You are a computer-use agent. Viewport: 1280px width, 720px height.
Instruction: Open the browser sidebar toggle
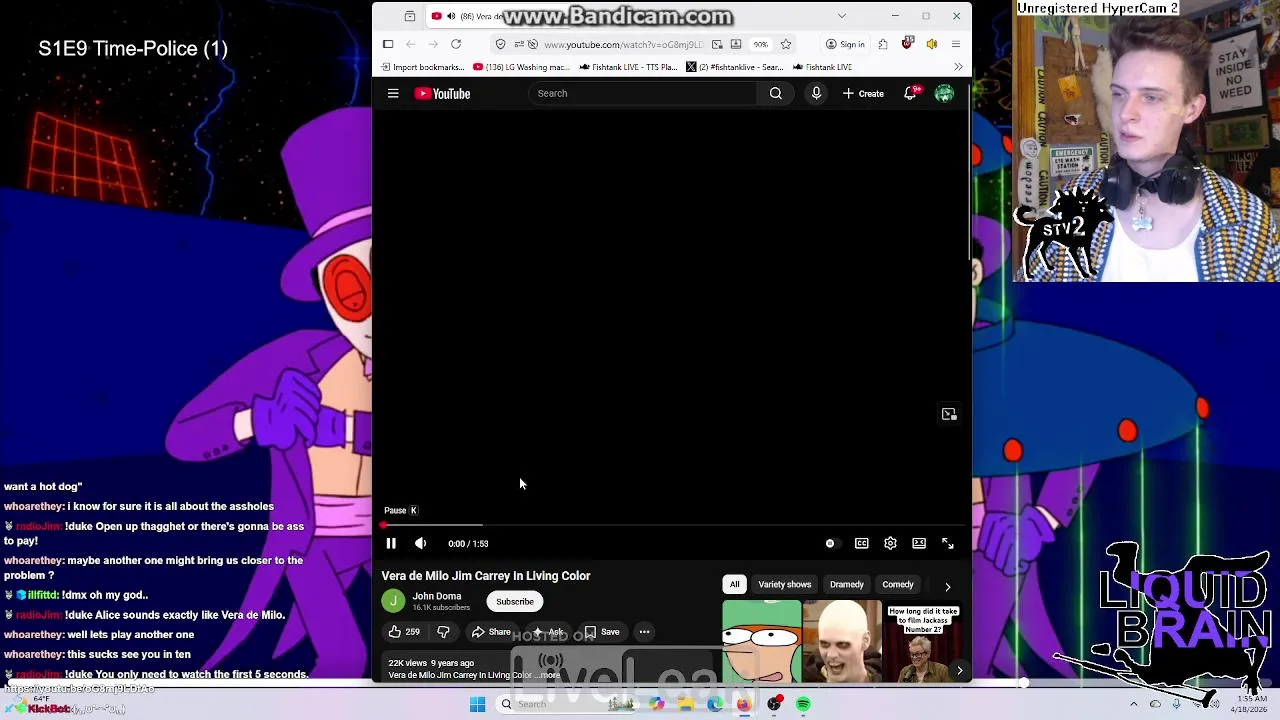pyautogui.click(x=388, y=44)
